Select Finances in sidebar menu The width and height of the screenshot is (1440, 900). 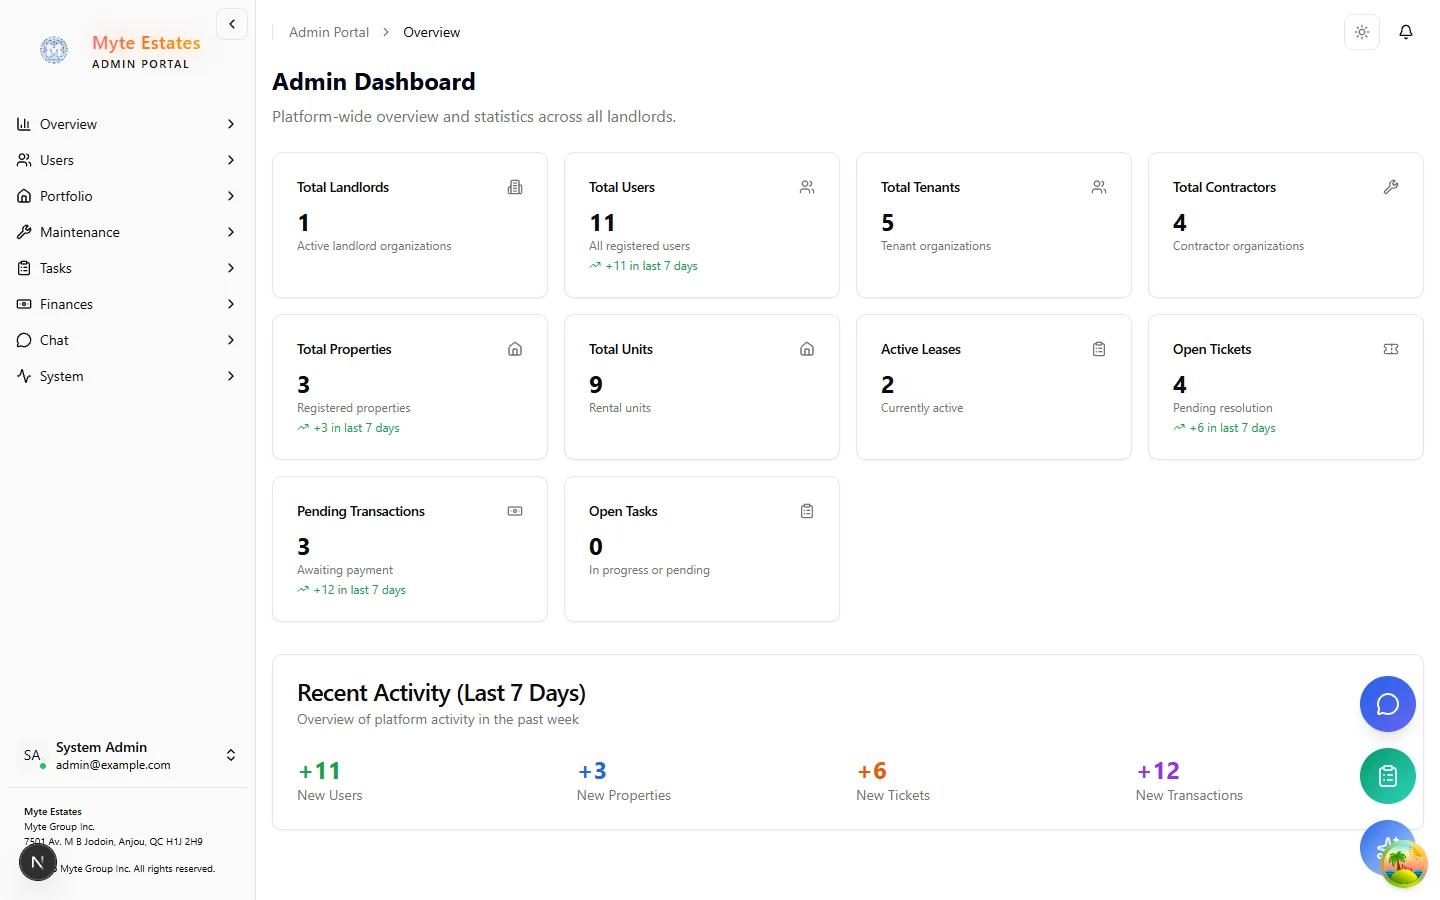click(127, 304)
